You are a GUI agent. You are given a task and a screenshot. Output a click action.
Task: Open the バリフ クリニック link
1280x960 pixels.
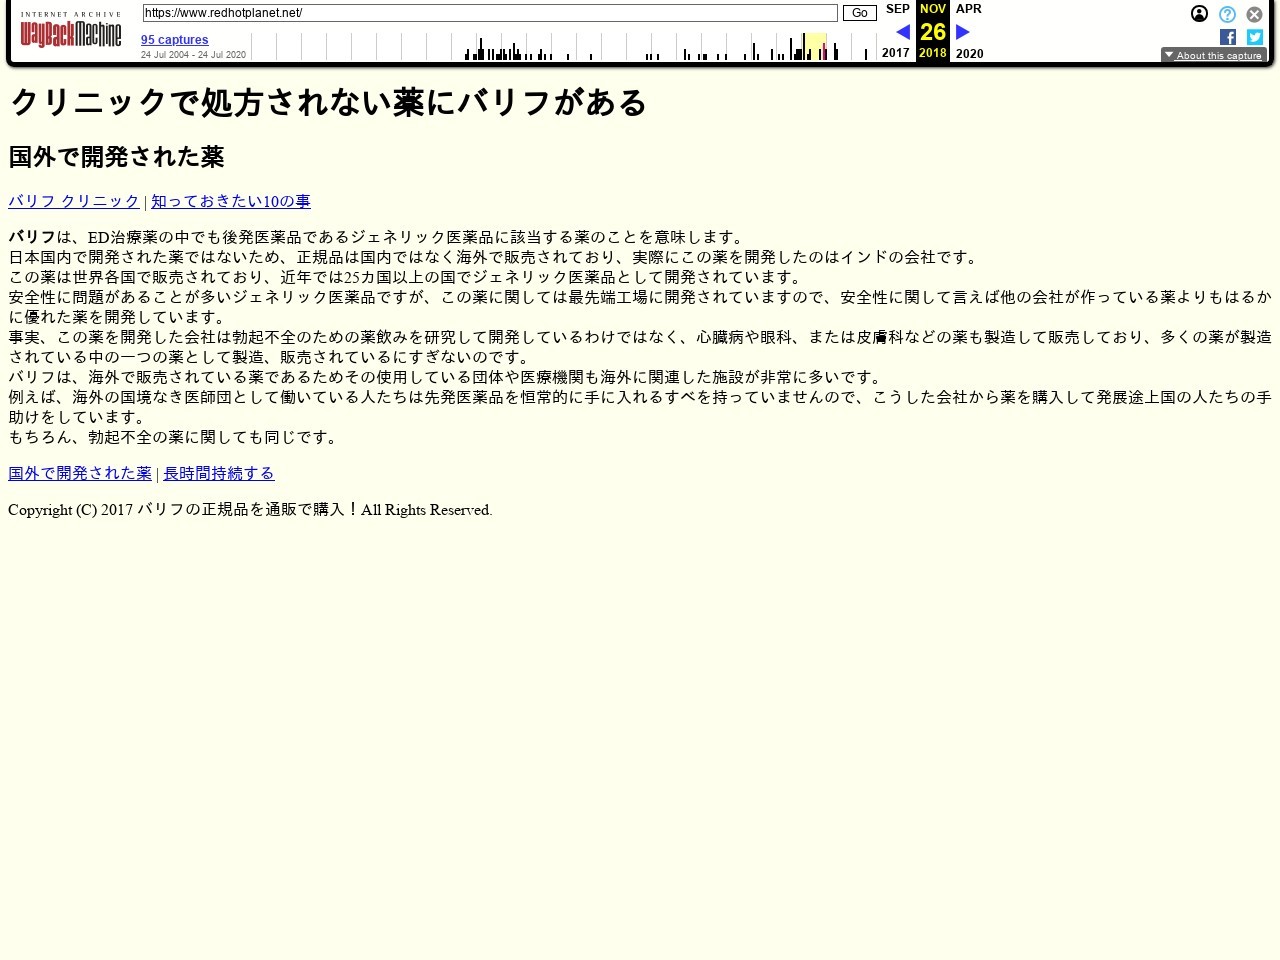pyautogui.click(x=74, y=201)
